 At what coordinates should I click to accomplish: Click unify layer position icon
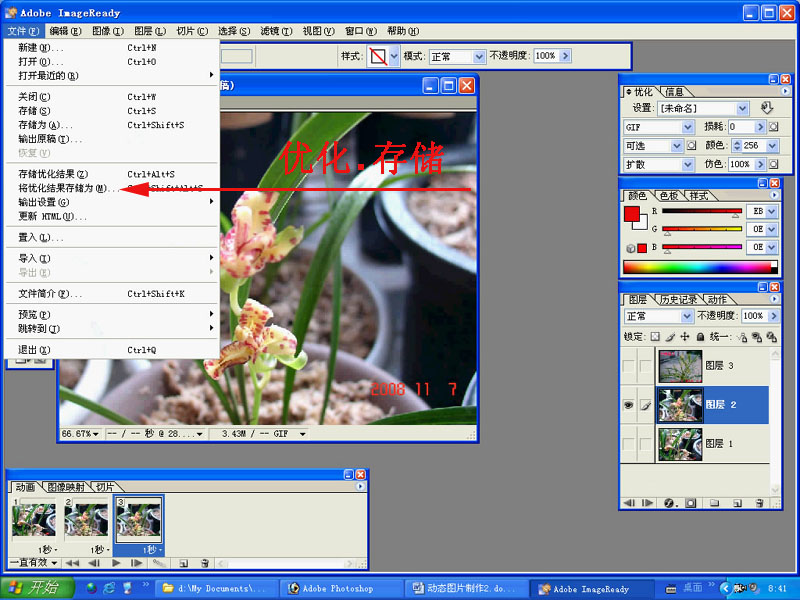point(742,337)
